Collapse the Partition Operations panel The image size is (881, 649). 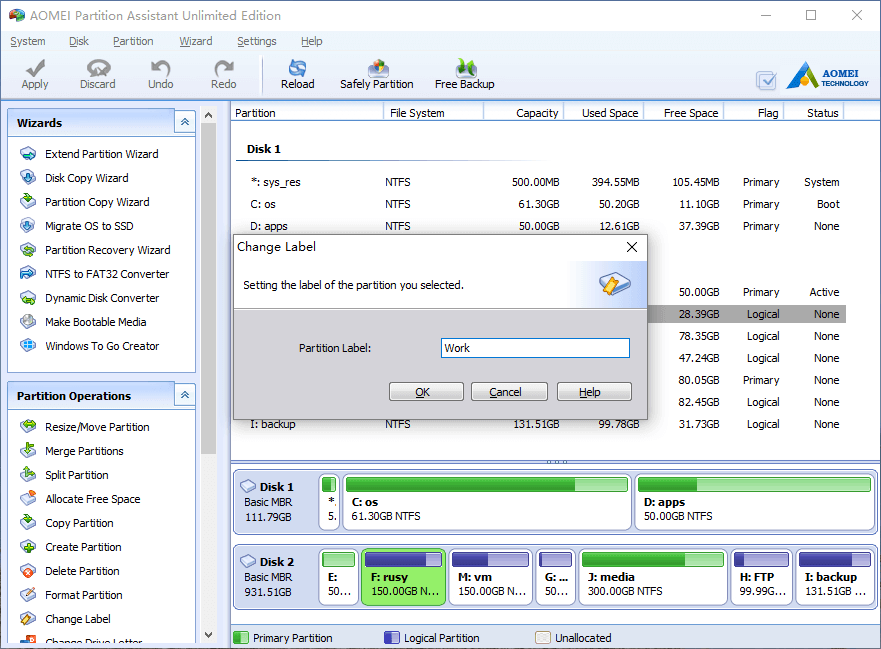pyautogui.click(x=185, y=395)
